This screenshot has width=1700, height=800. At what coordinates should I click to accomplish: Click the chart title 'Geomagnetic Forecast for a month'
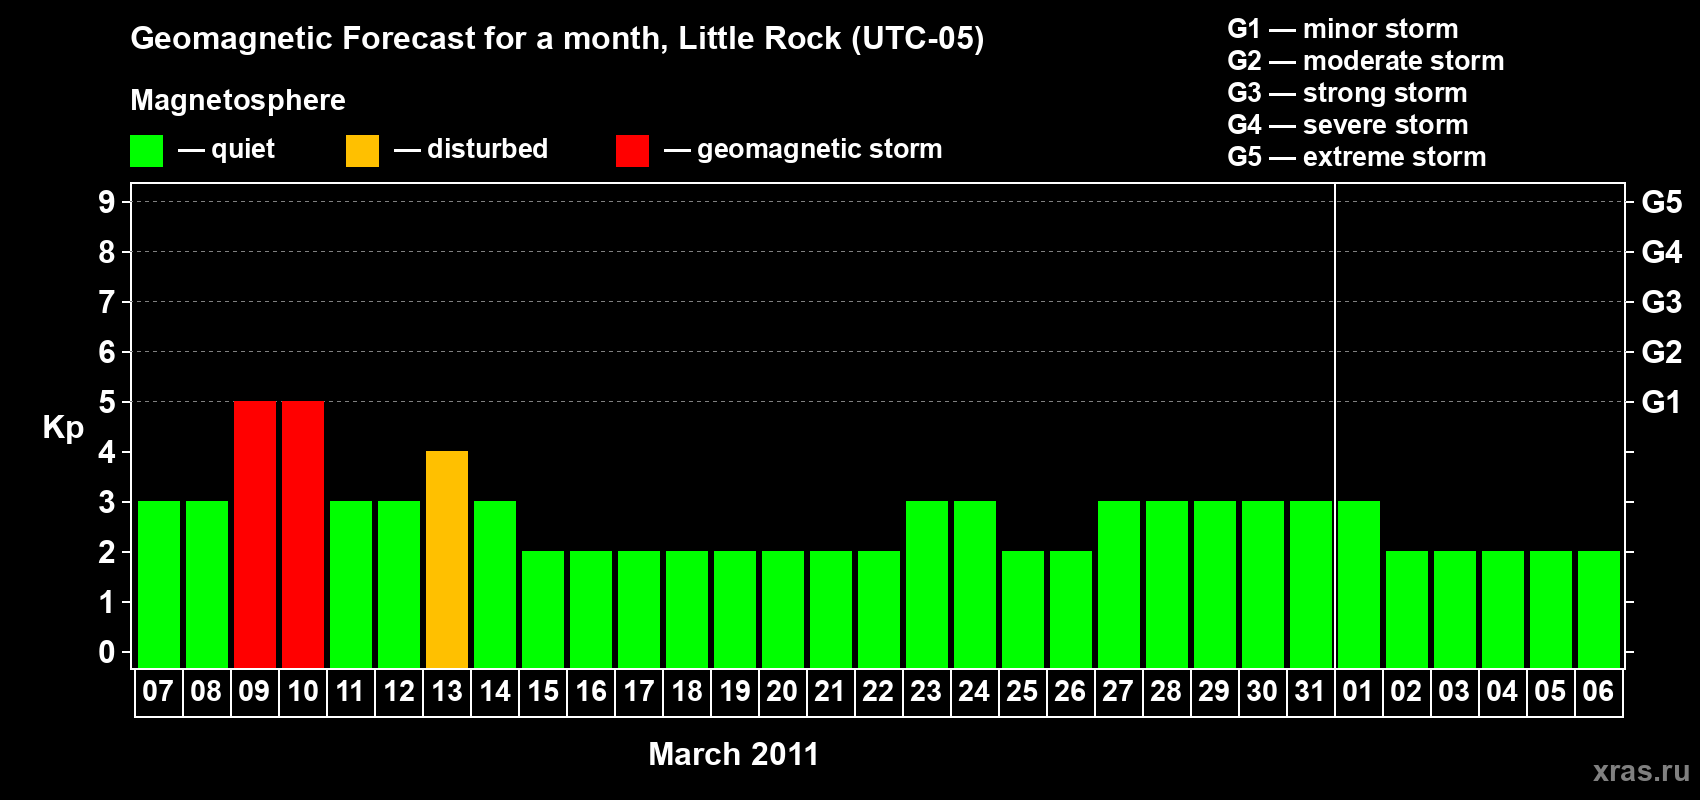pos(400,38)
